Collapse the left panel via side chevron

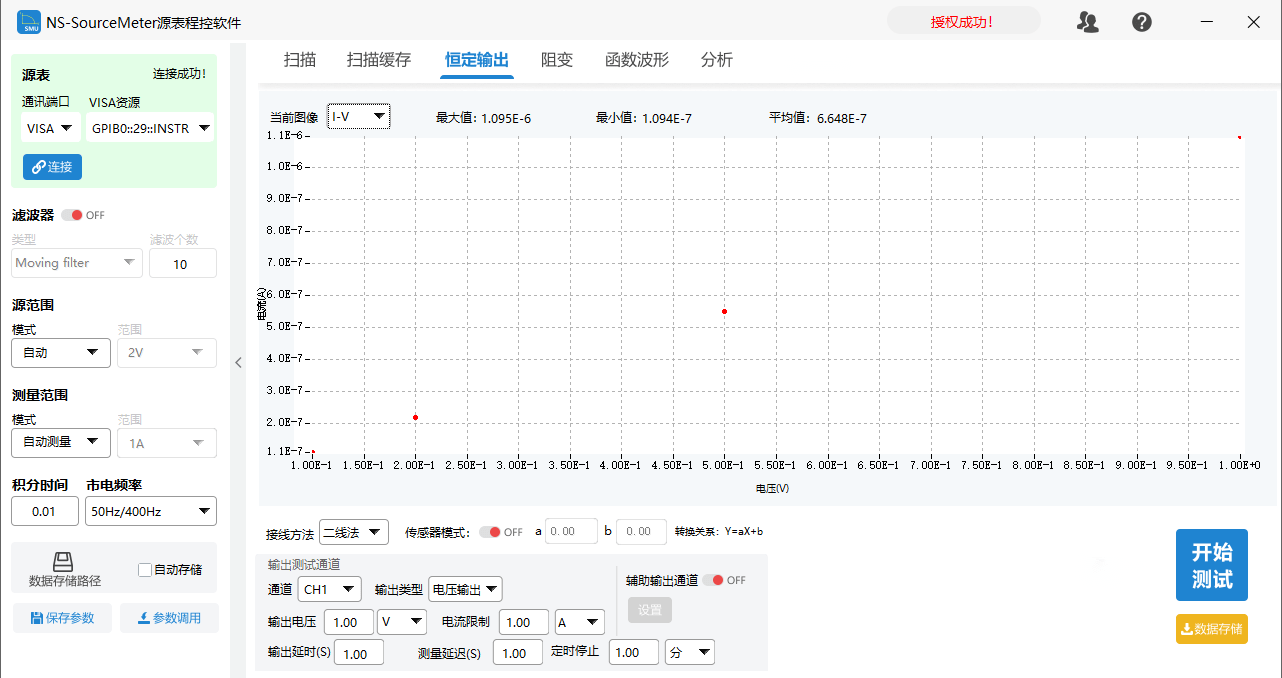point(238,362)
